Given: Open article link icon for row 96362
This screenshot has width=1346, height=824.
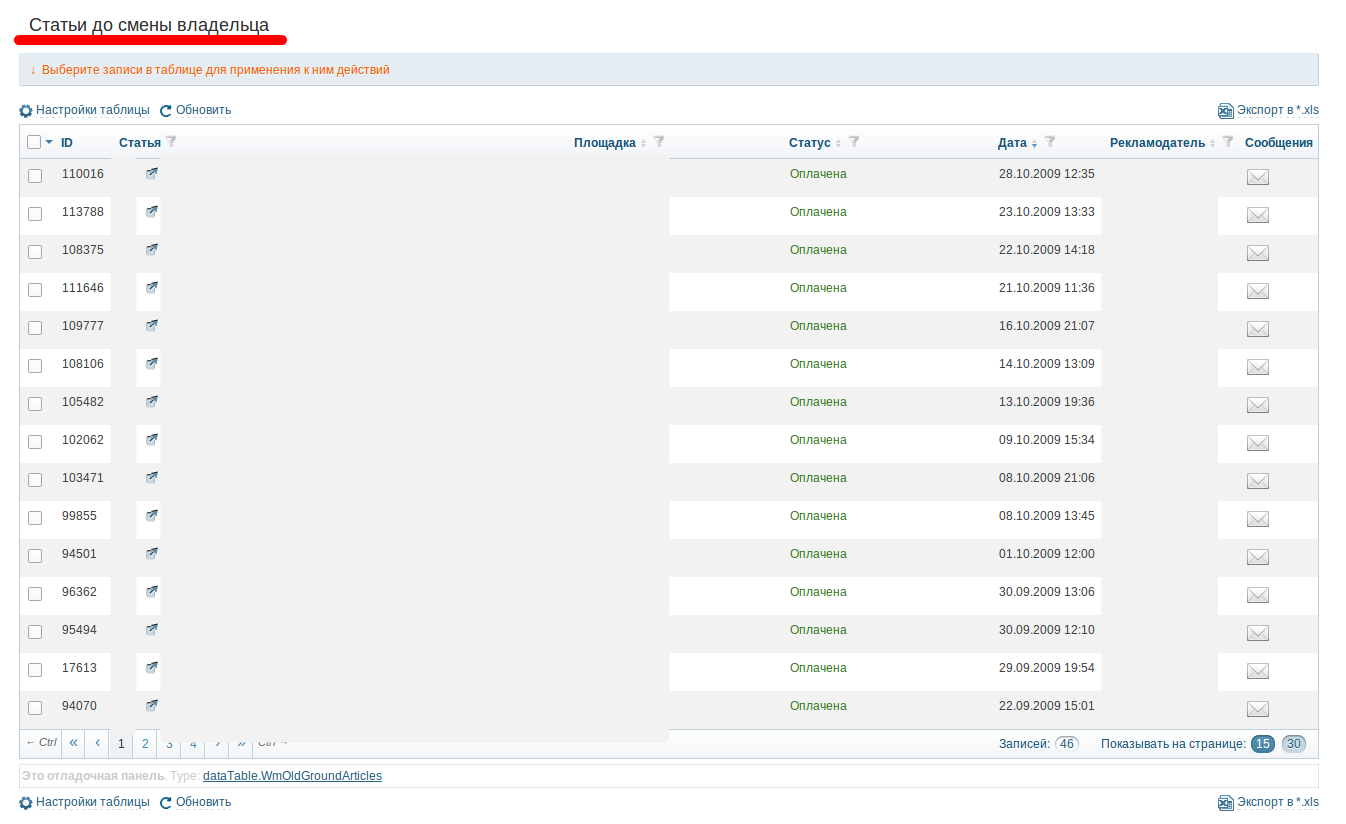Looking at the screenshot, I should click(151, 592).
